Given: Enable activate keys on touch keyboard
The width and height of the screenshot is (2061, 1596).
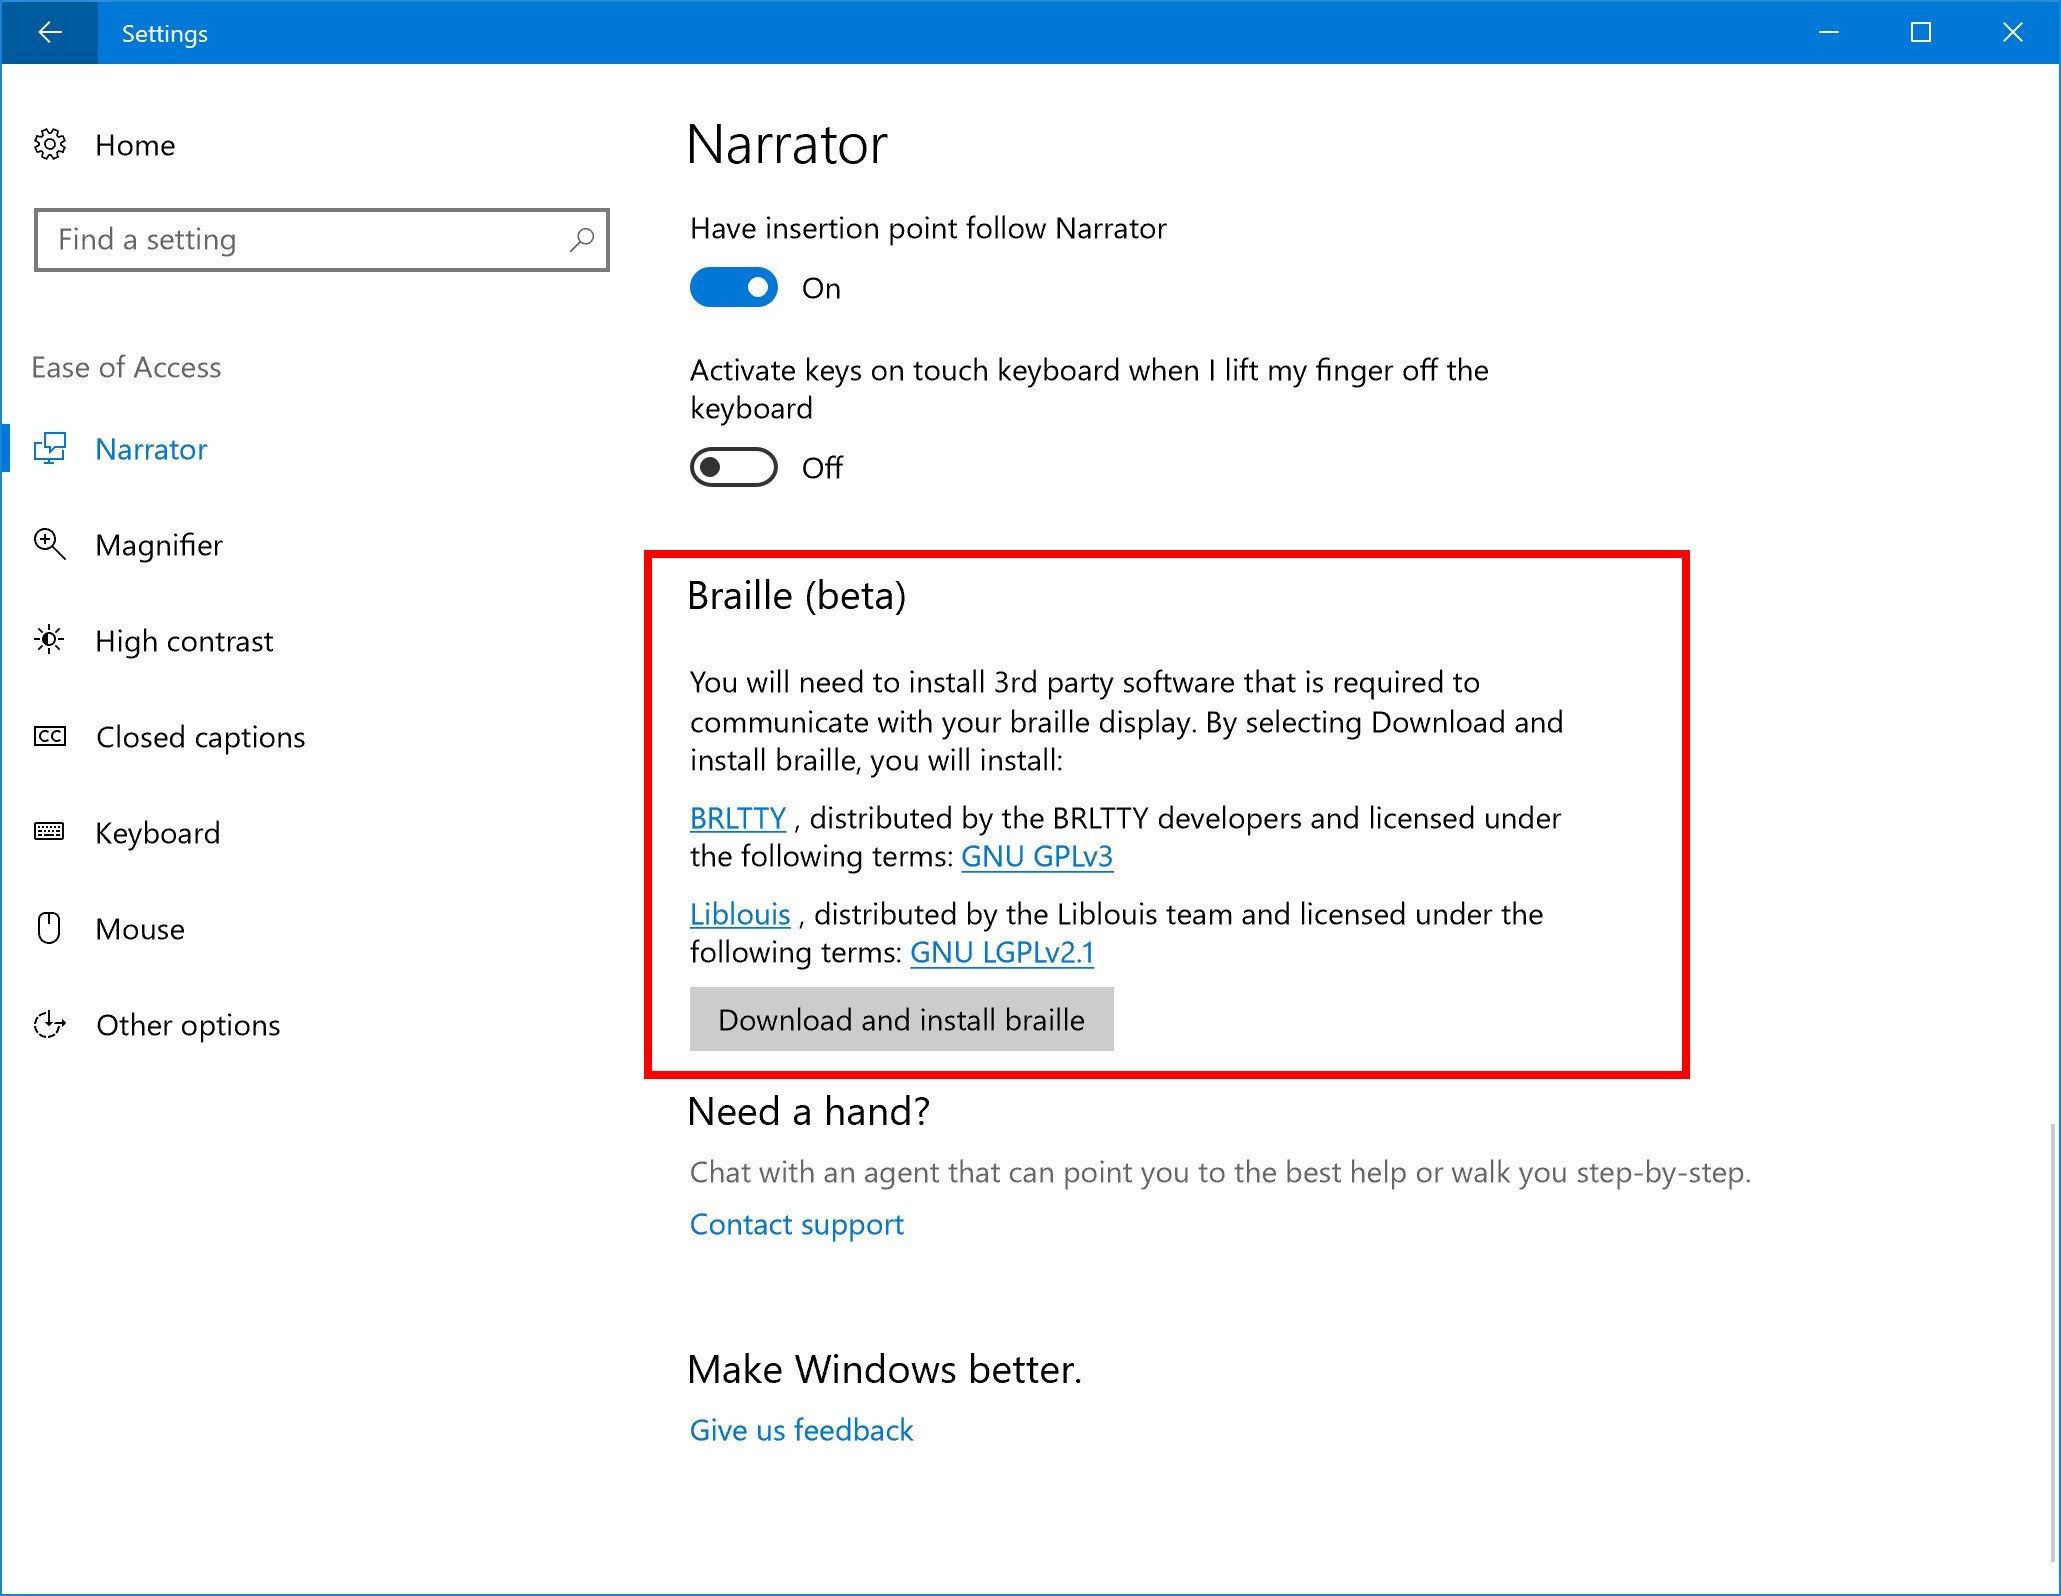Looking at the screenshot, I should click(x=733, y=467).
